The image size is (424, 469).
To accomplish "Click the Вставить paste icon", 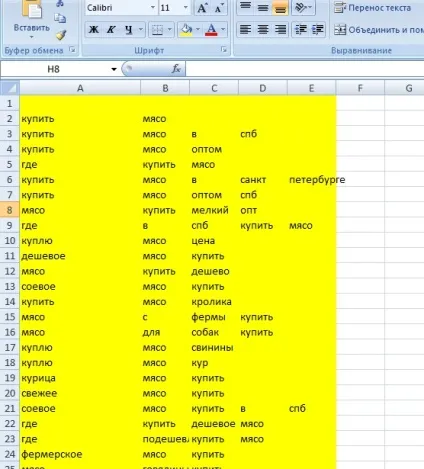I will point(32,9).
